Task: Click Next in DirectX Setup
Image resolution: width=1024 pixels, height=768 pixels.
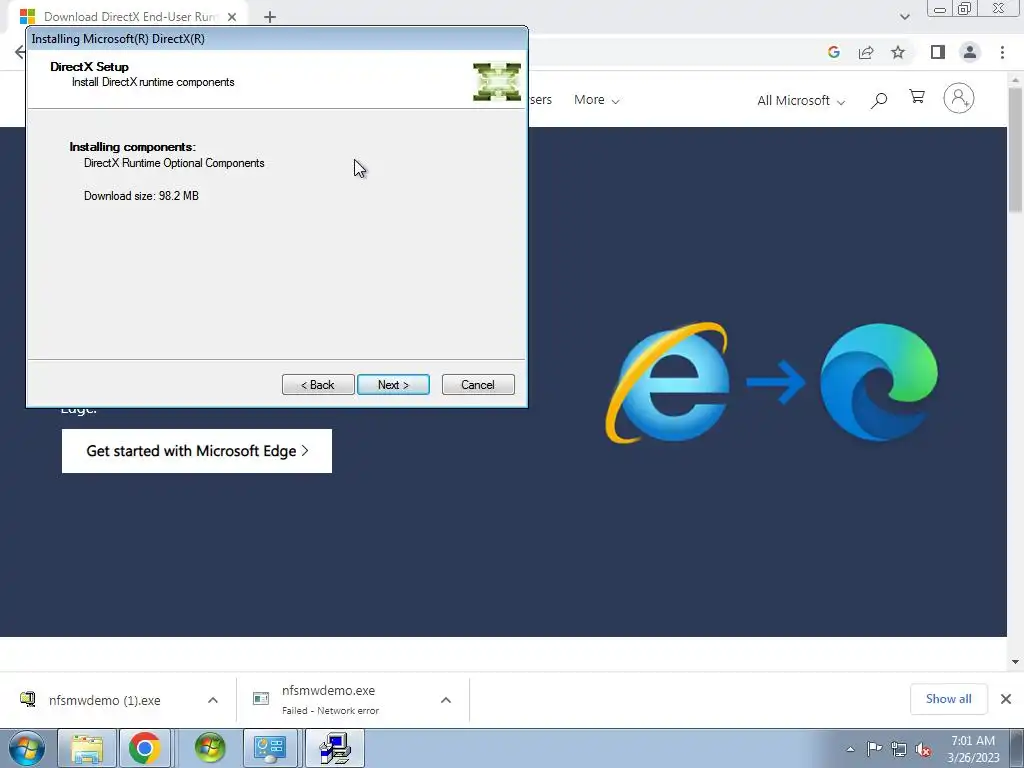Action: [x=393, y=385]
